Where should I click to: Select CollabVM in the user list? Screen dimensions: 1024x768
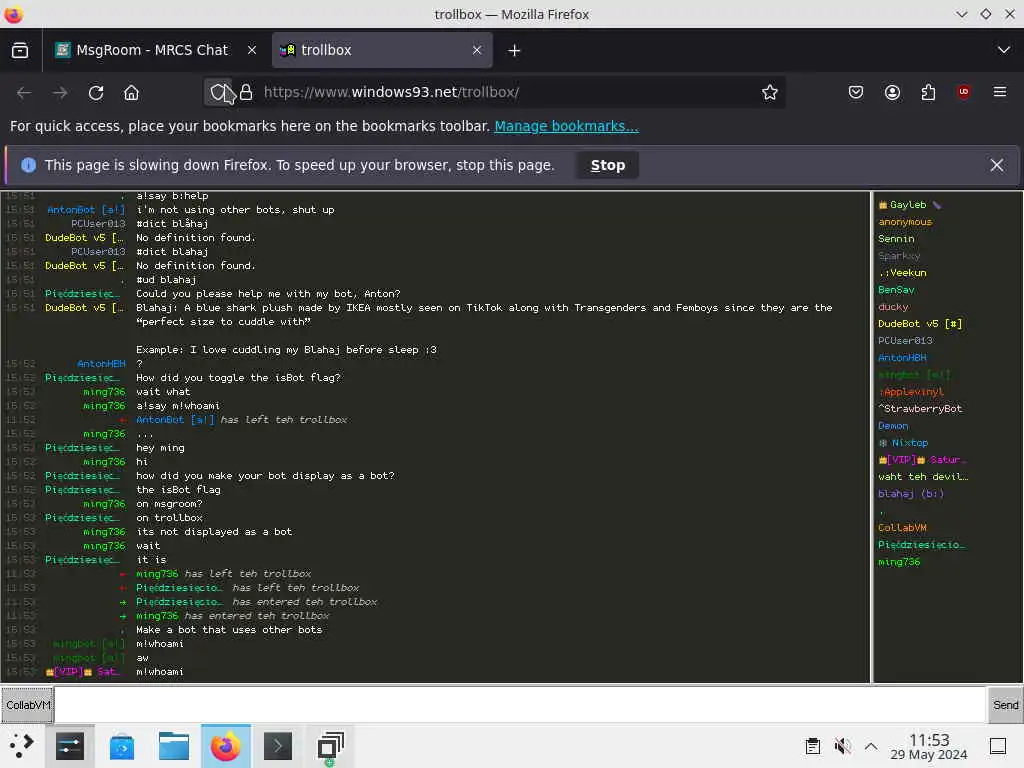tap(902, 528)
